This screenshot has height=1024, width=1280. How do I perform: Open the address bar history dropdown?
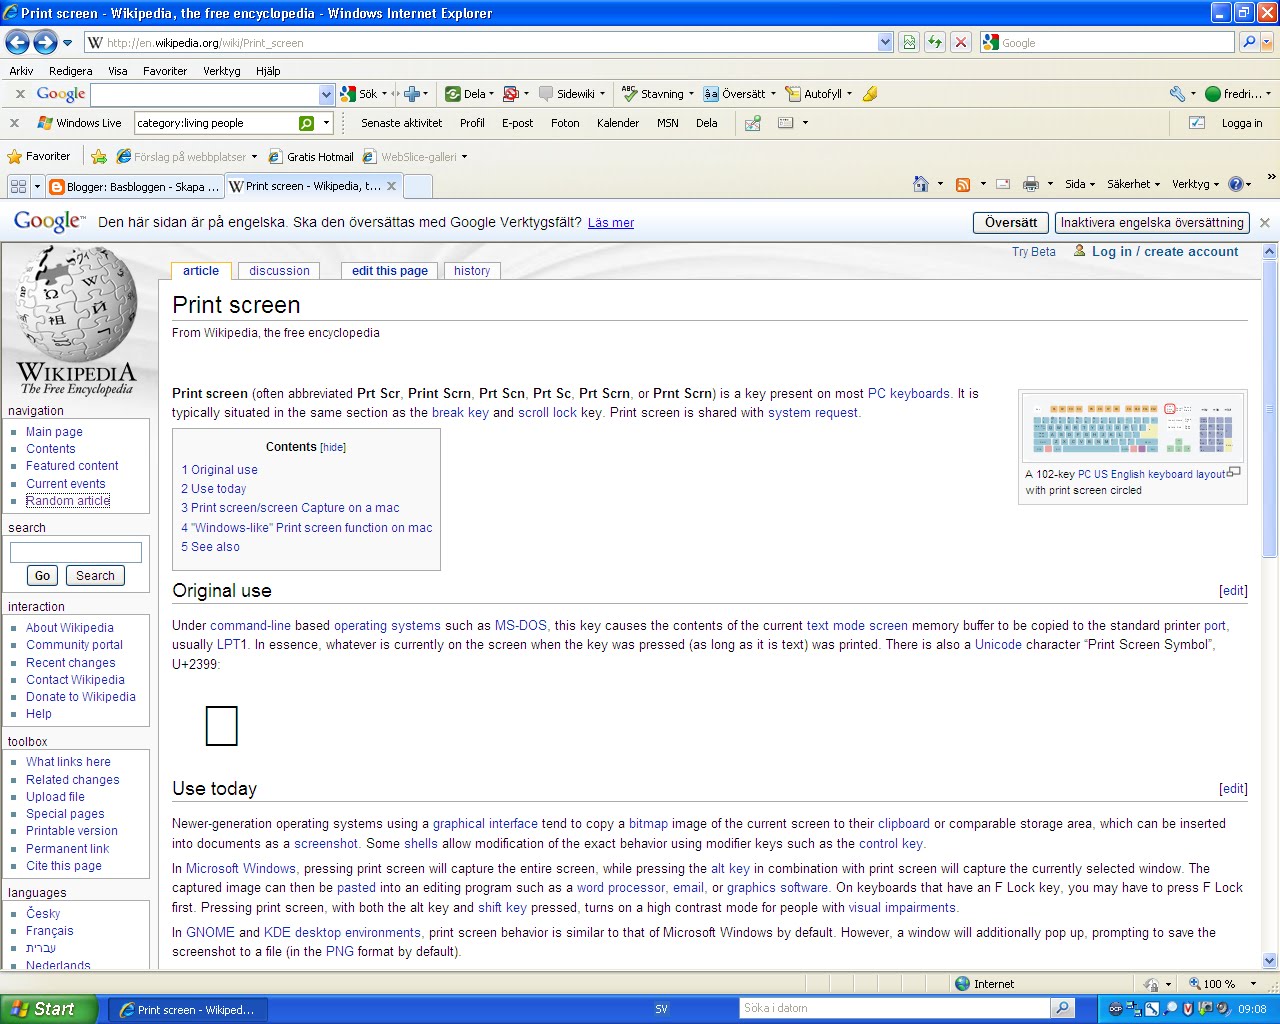pyautogui.click(x=885, y=42)
